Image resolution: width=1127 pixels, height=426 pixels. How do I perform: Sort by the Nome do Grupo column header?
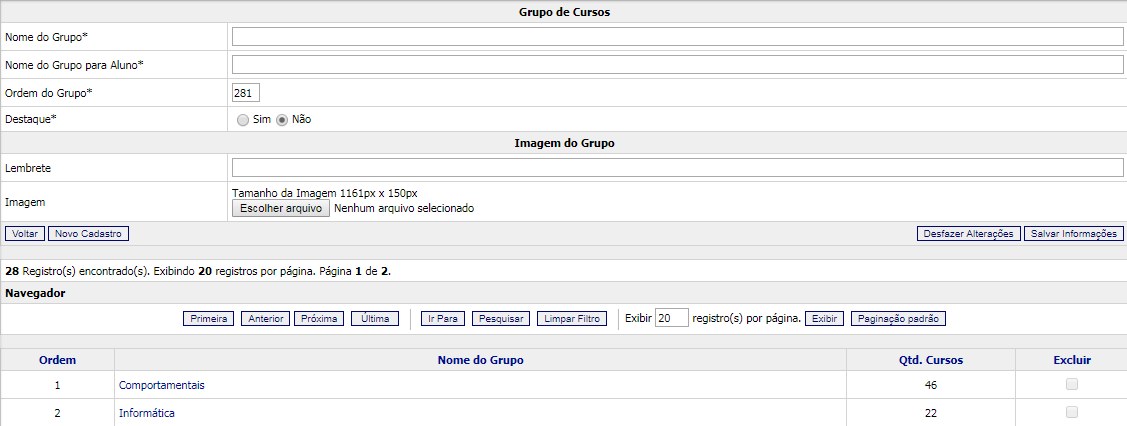coord(480,360)
